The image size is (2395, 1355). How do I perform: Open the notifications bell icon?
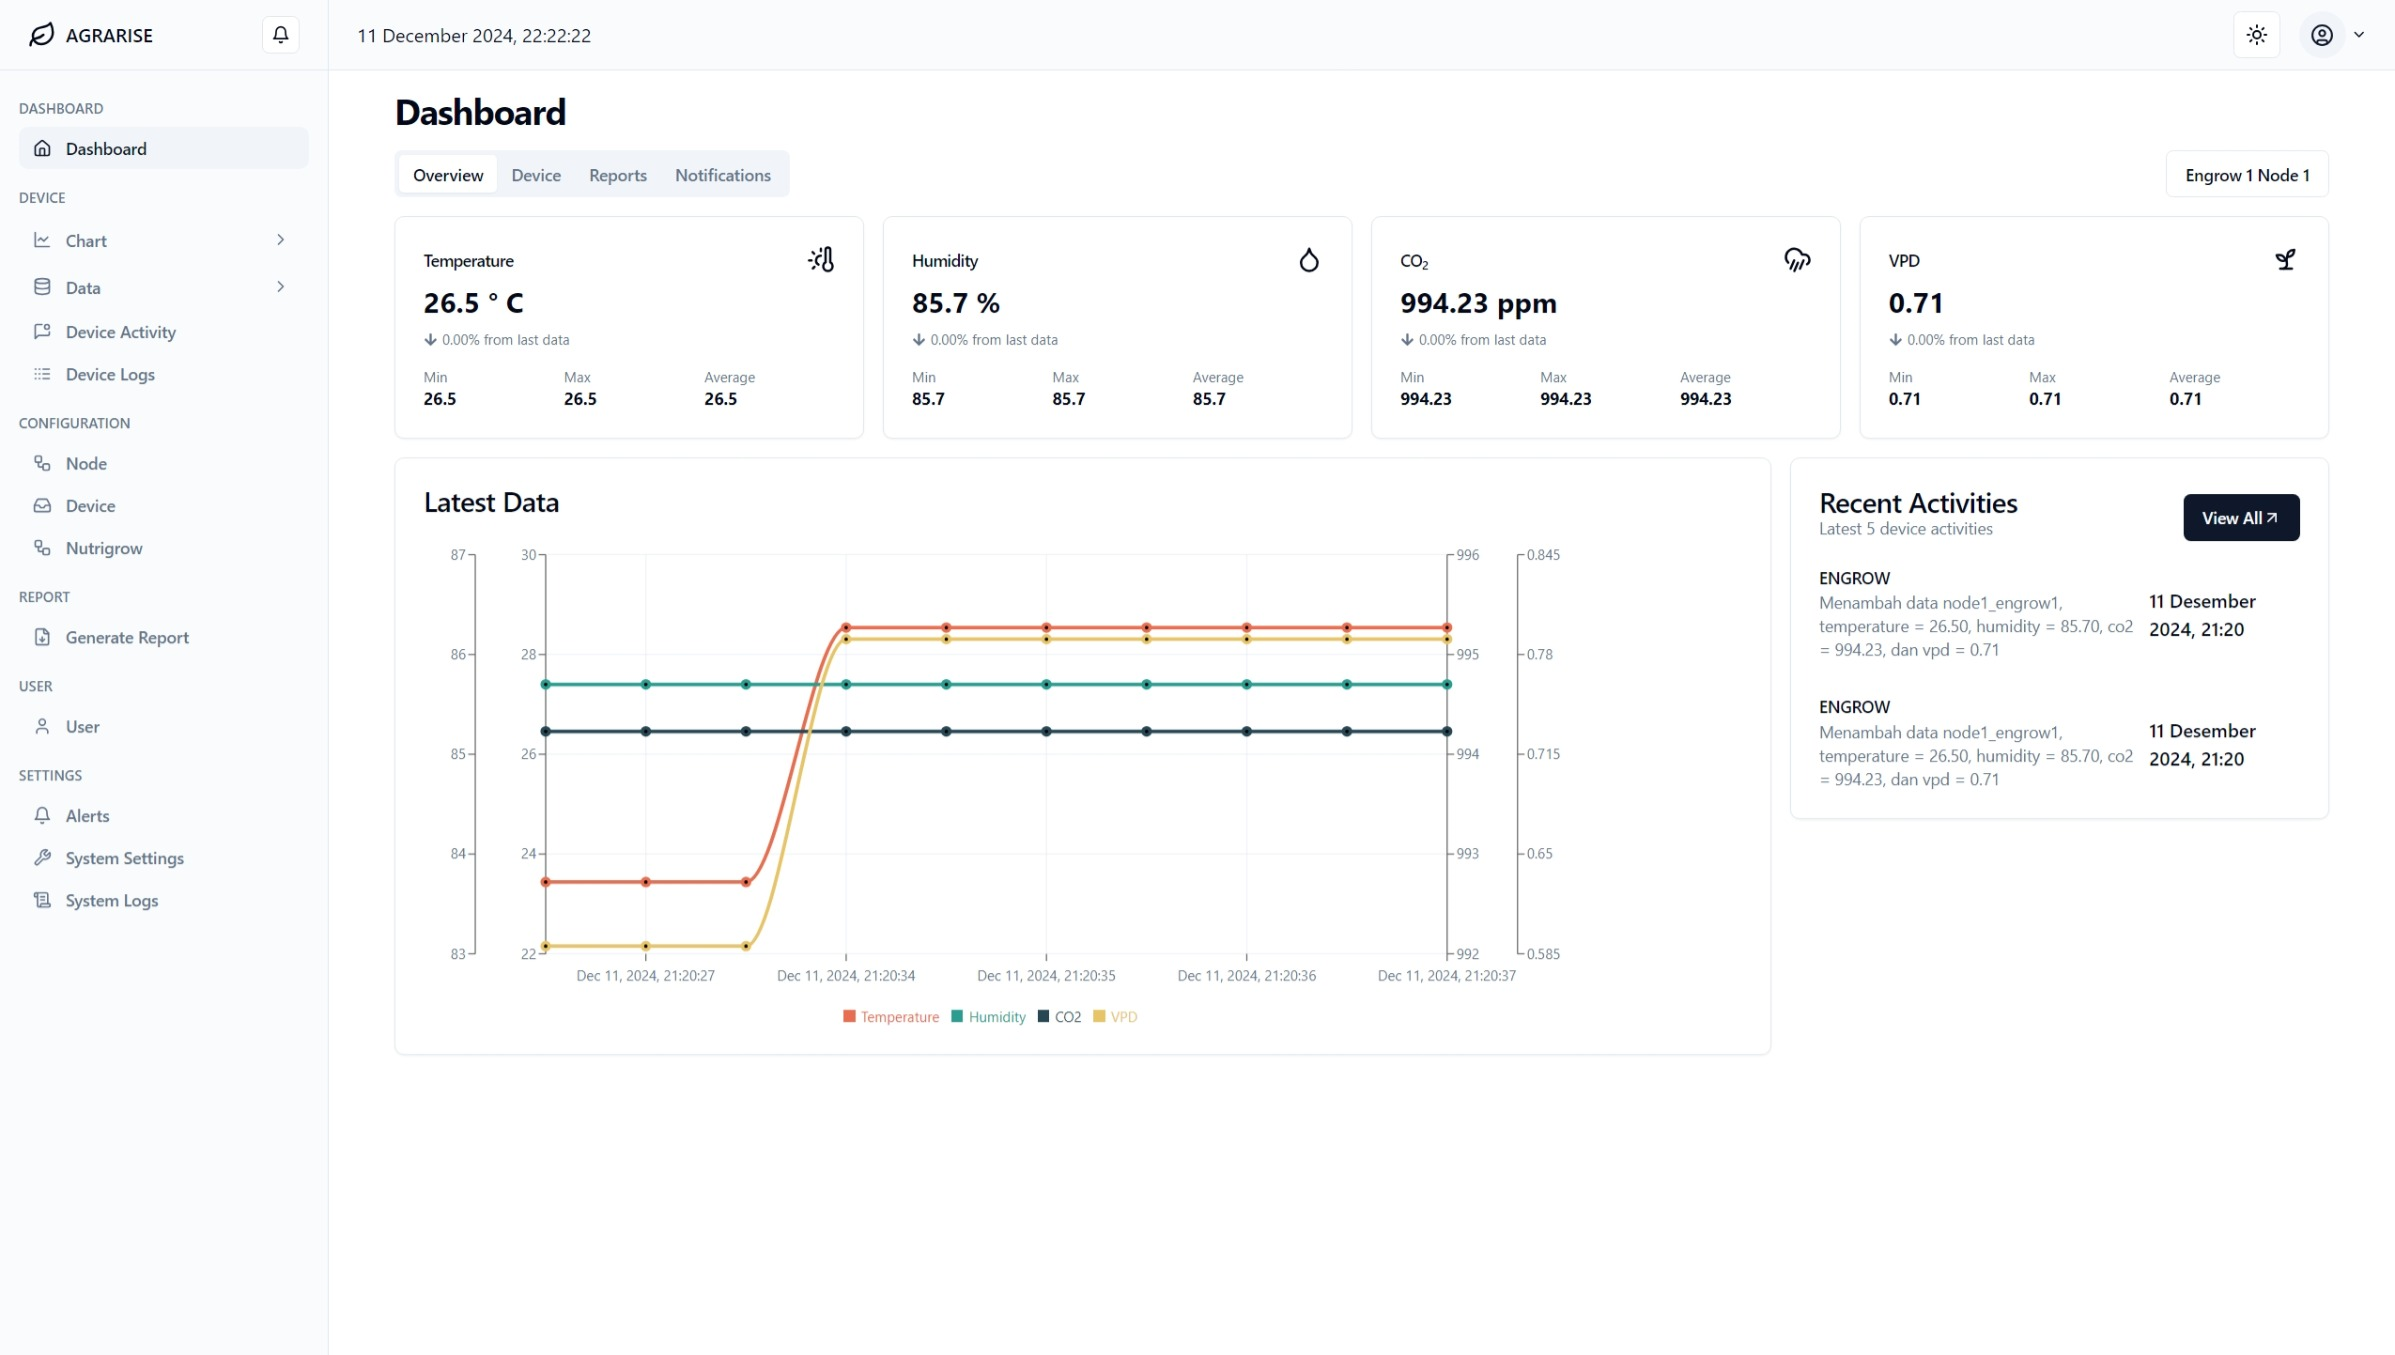[281, 35]
